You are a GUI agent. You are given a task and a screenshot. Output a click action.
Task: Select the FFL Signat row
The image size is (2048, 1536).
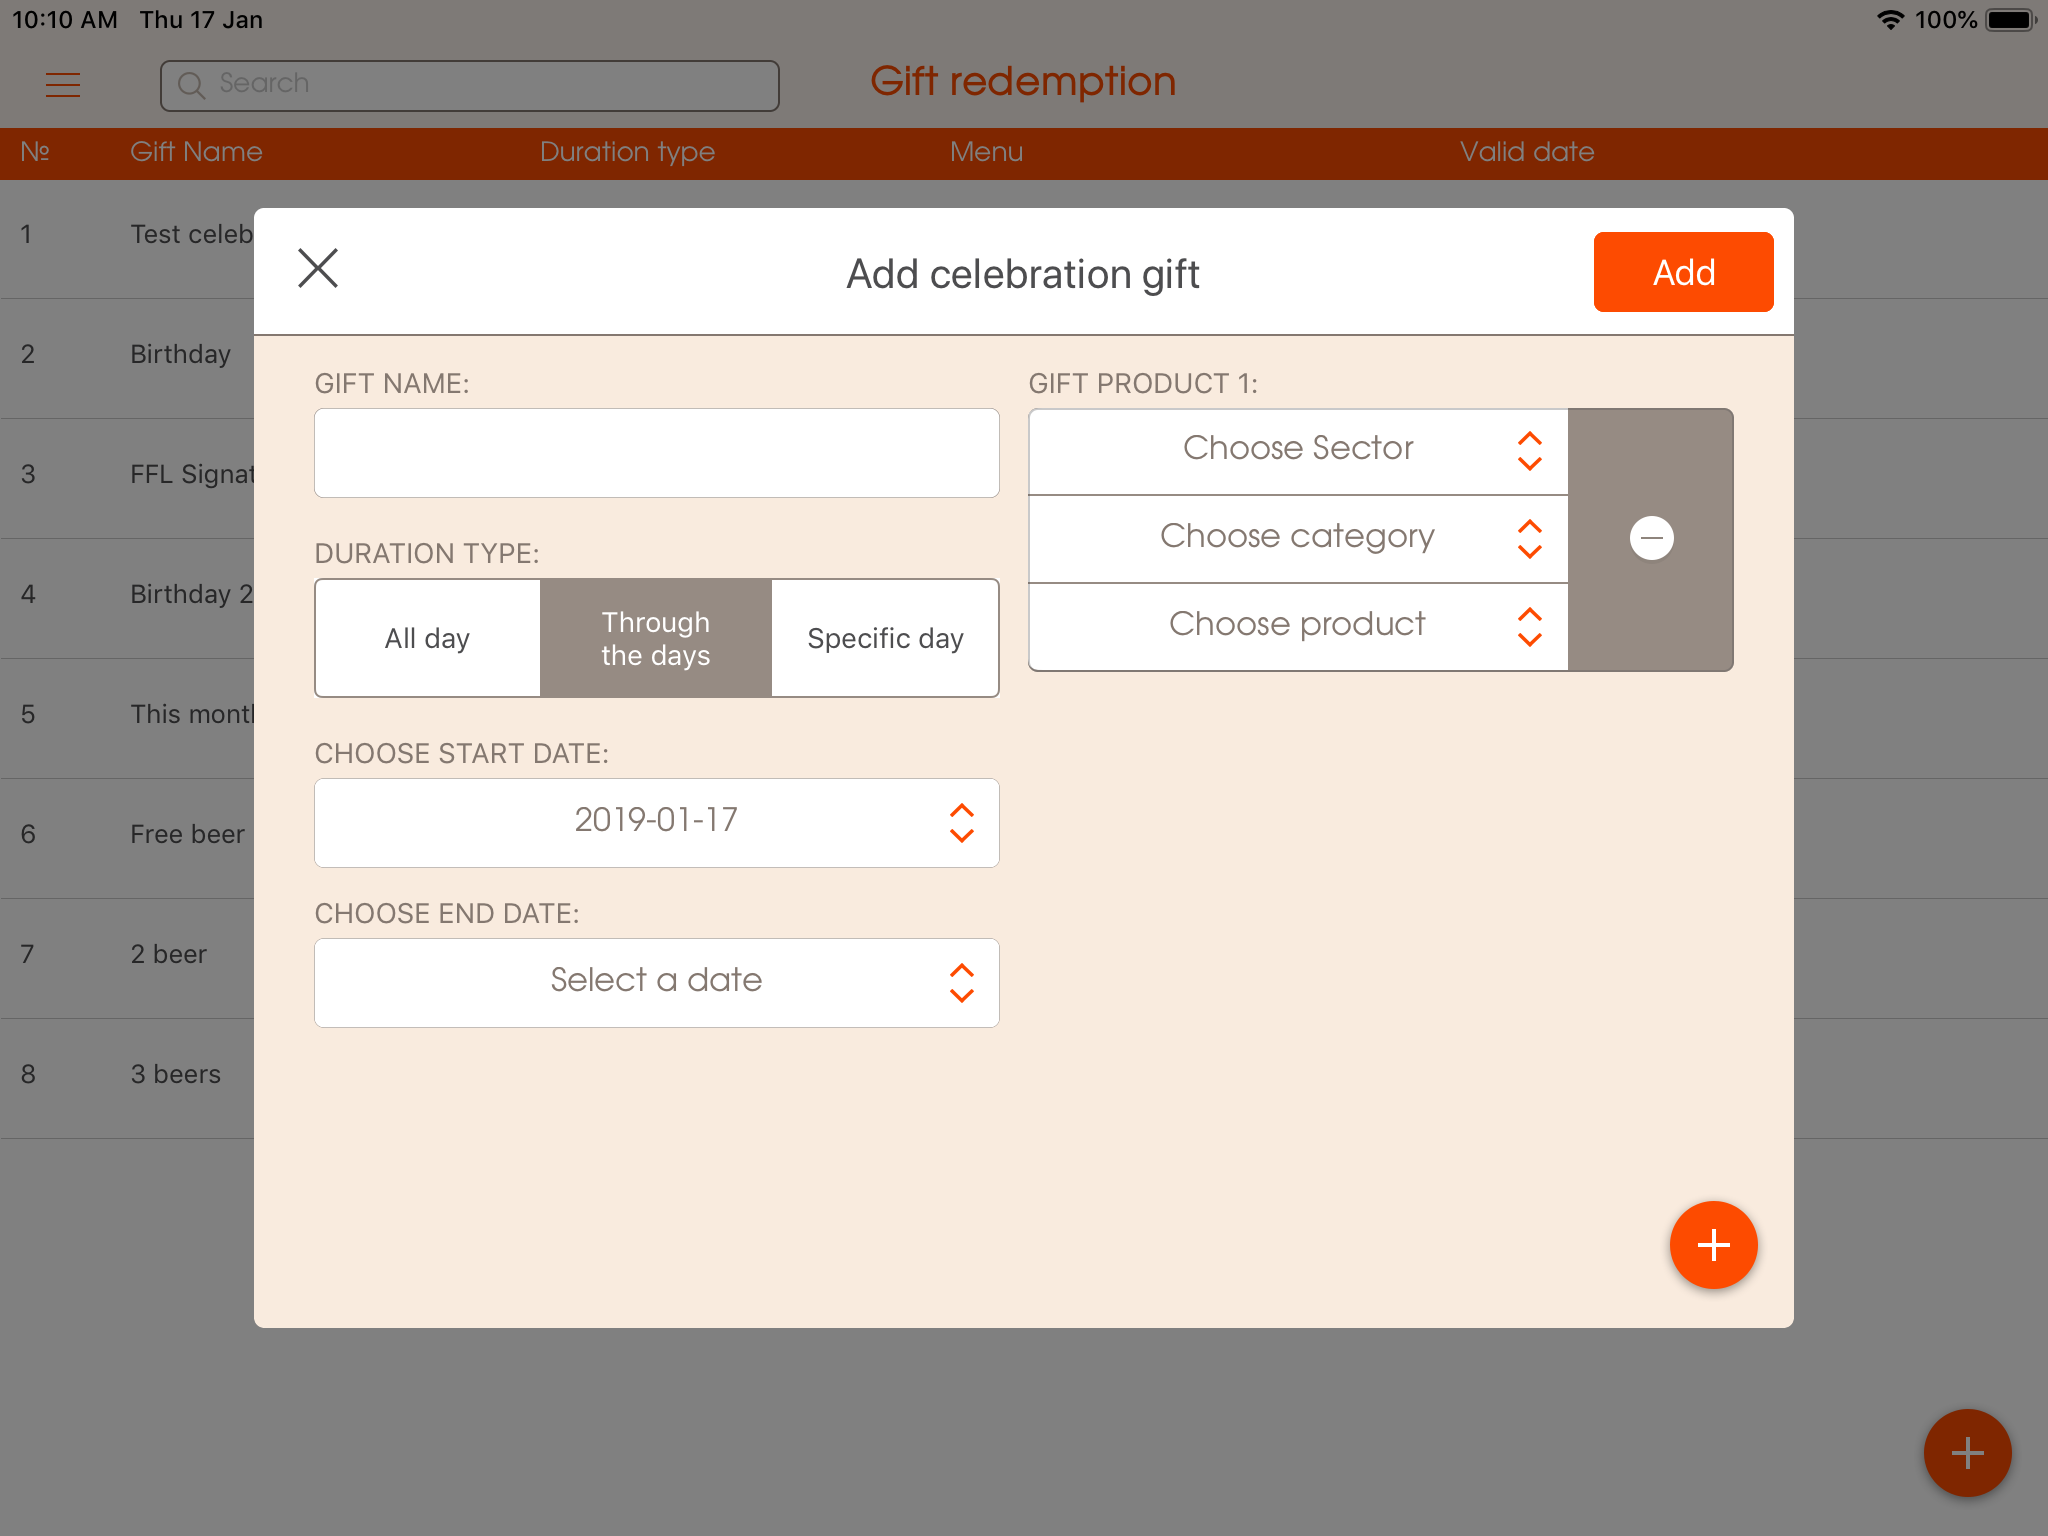(x=127, y=478)
